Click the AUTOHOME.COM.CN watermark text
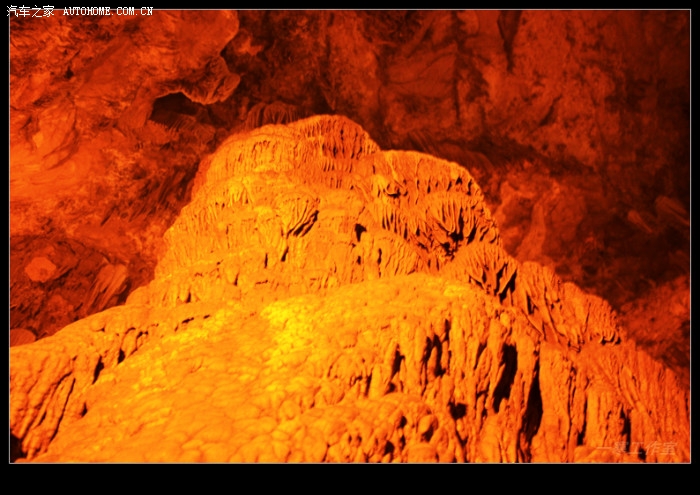Viewport: 700px width, 495px height. click(108, 12)
